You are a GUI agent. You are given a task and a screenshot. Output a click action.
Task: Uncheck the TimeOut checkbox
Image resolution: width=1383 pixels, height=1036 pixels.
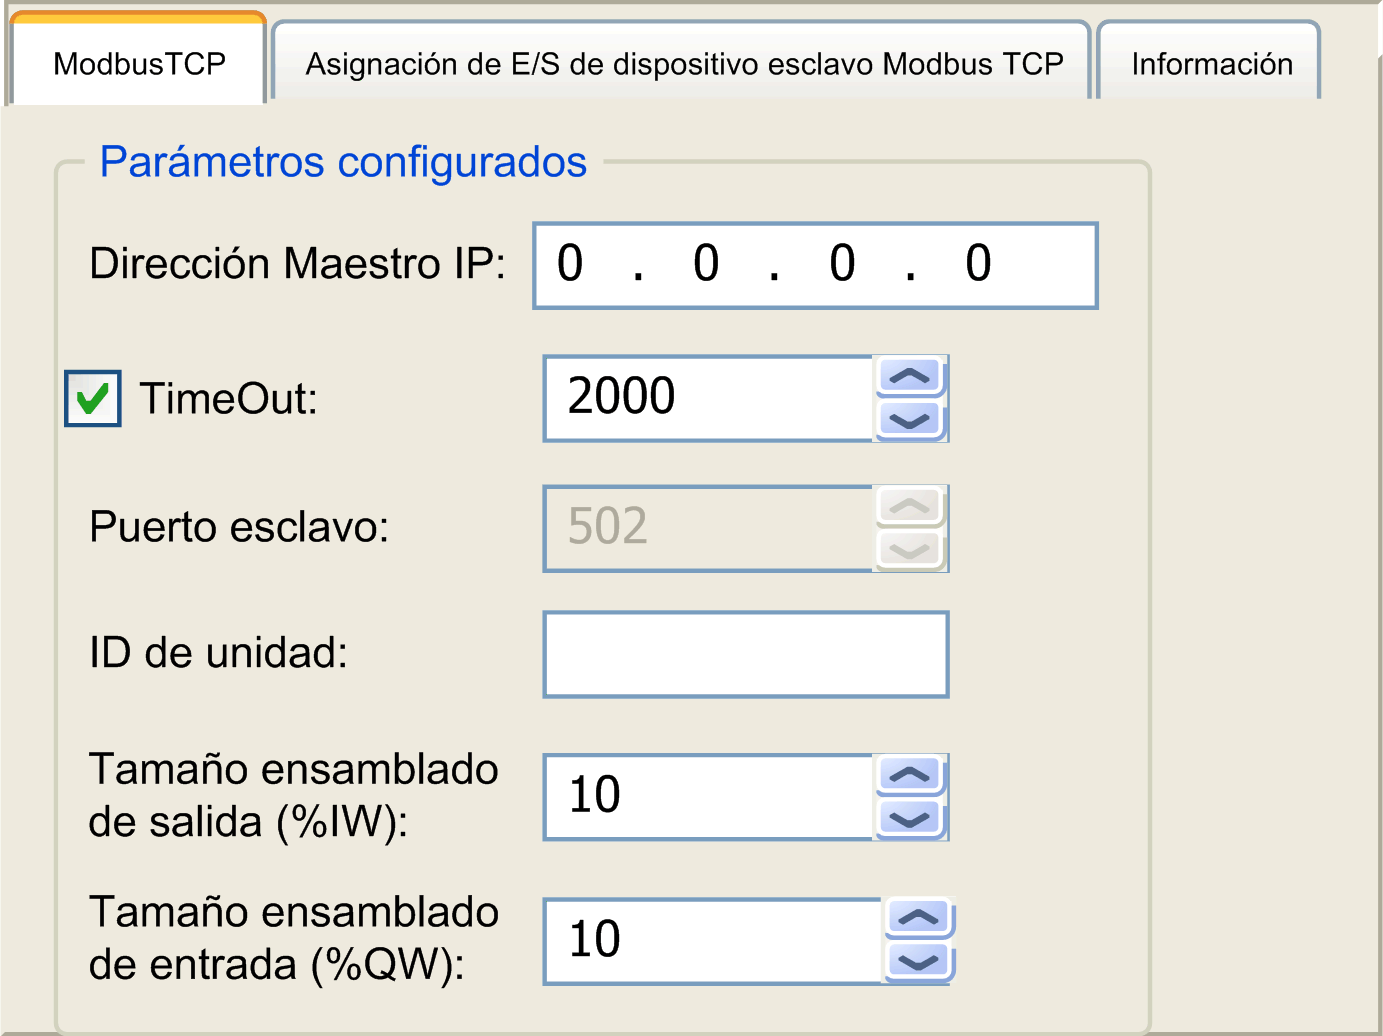93,399
